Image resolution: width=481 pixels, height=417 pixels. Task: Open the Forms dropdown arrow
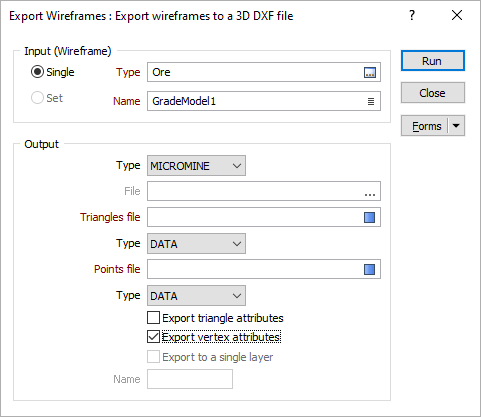coord(456,126)
